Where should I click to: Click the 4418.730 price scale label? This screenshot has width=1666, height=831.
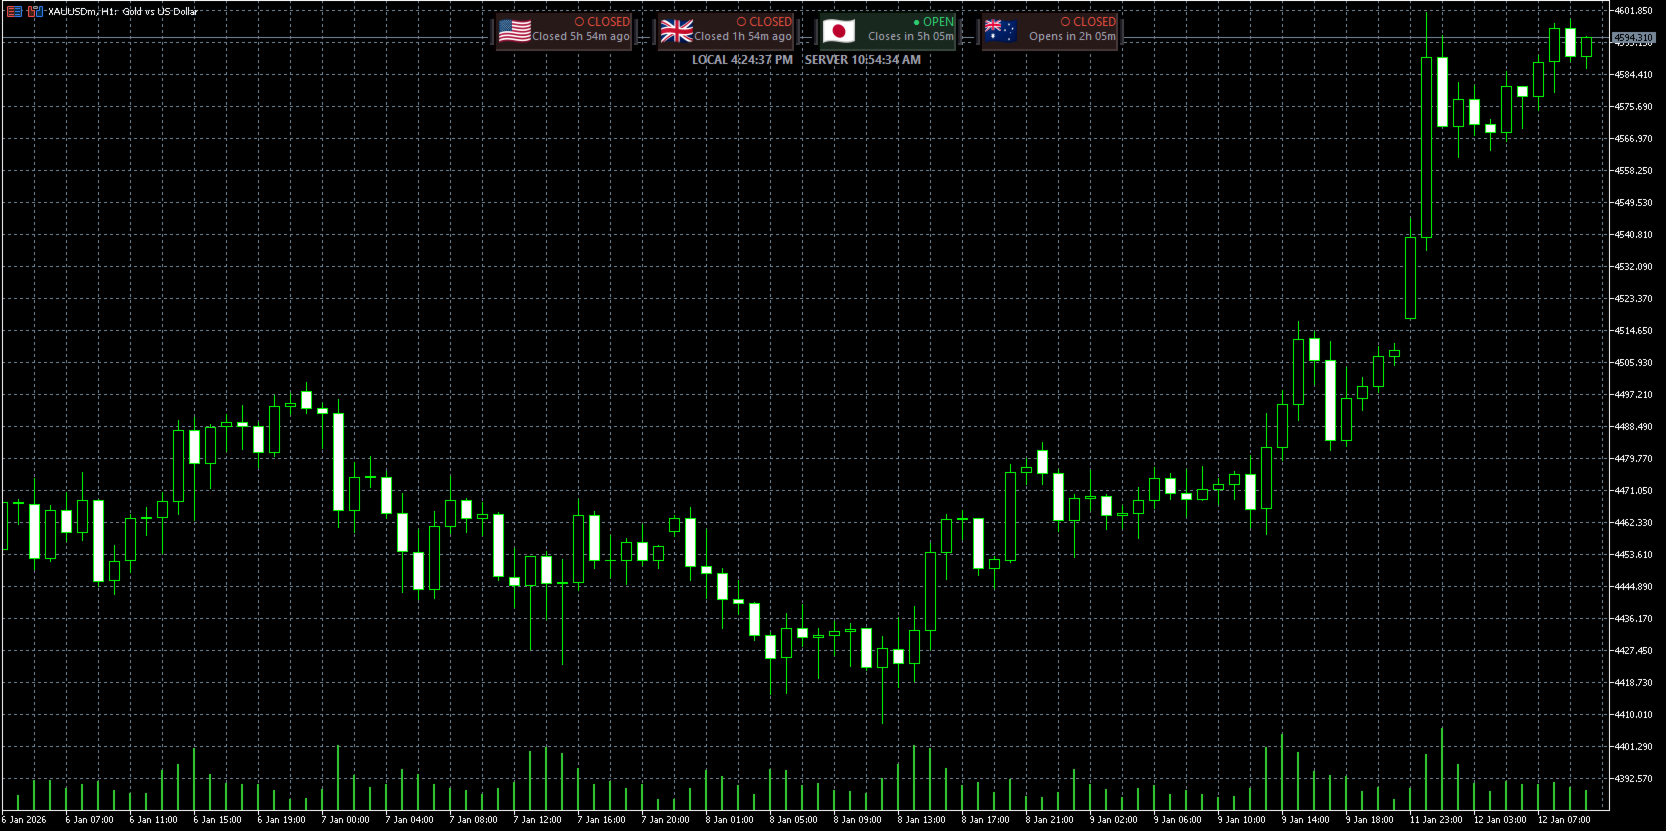[1633, 683]
